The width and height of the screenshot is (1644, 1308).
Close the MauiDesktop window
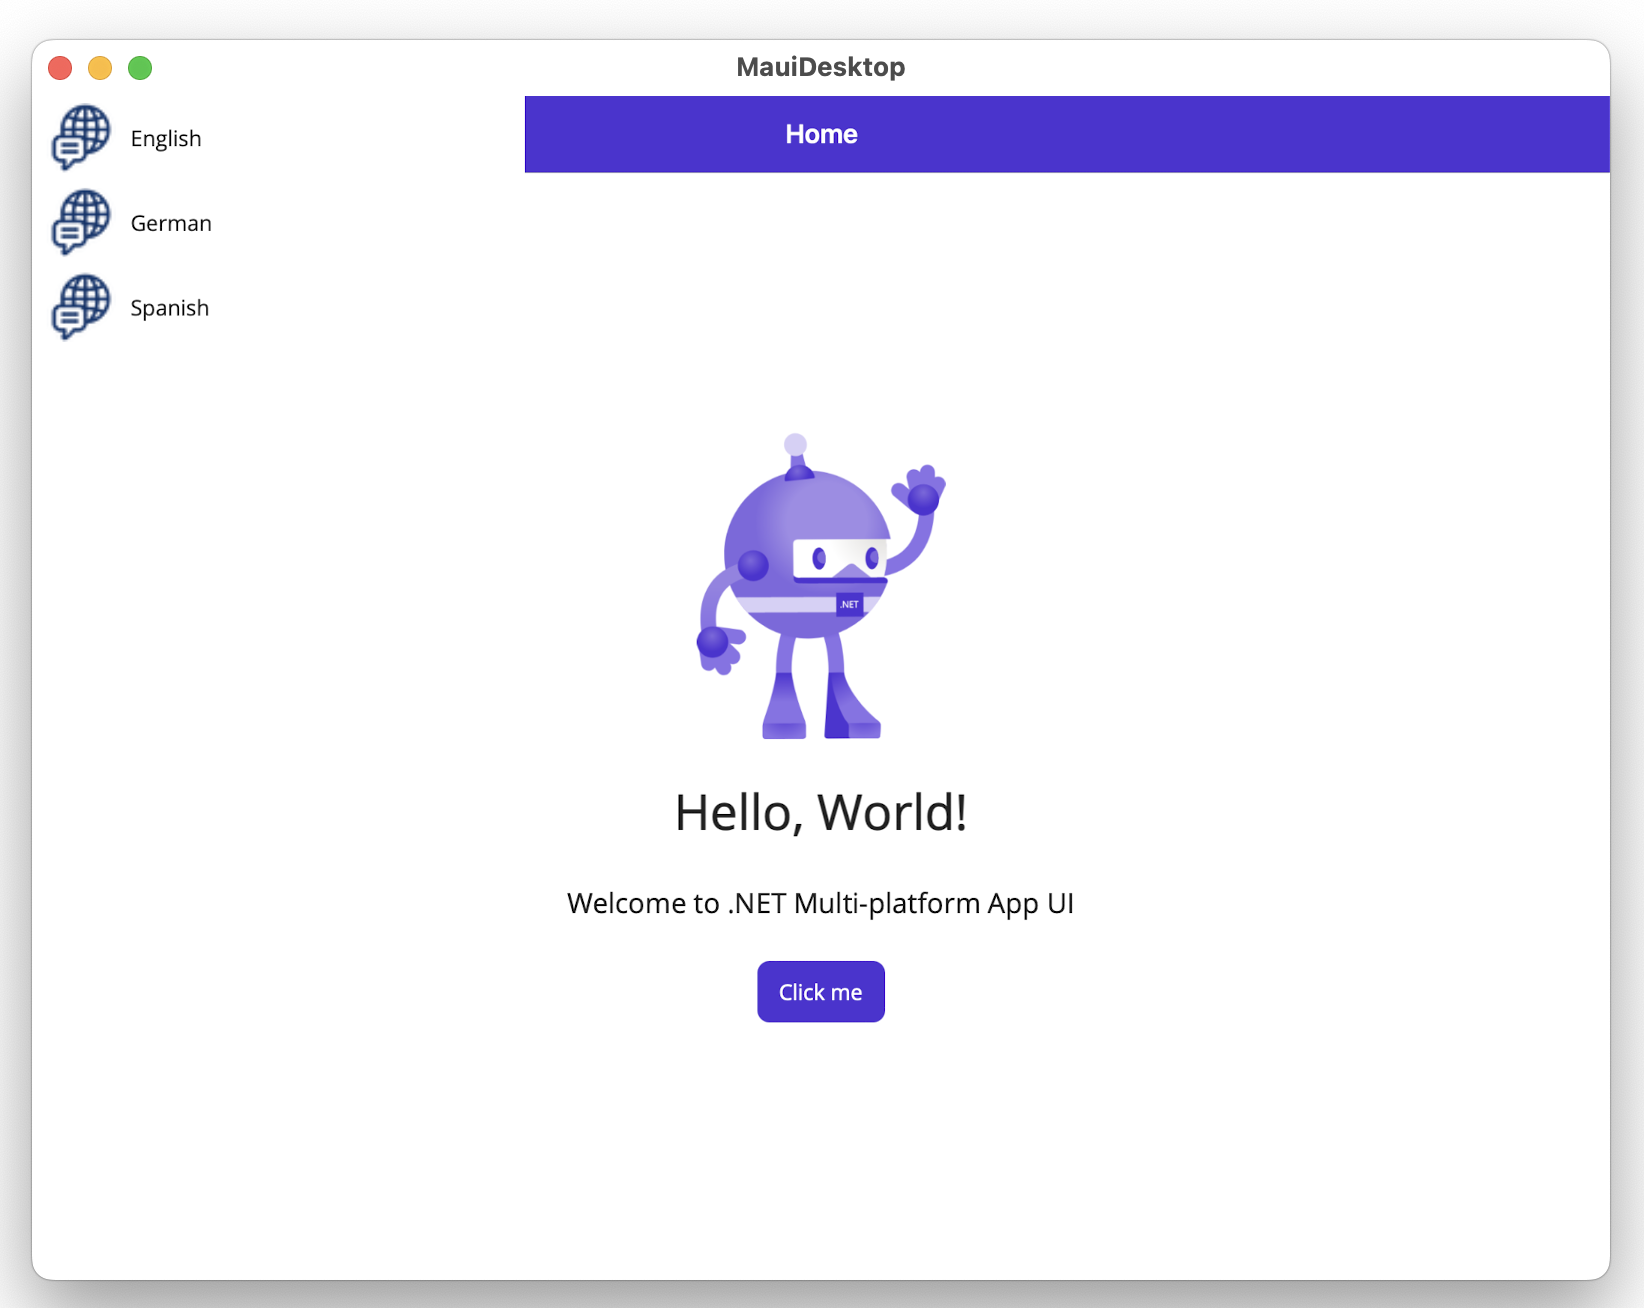tap(60, 68)
